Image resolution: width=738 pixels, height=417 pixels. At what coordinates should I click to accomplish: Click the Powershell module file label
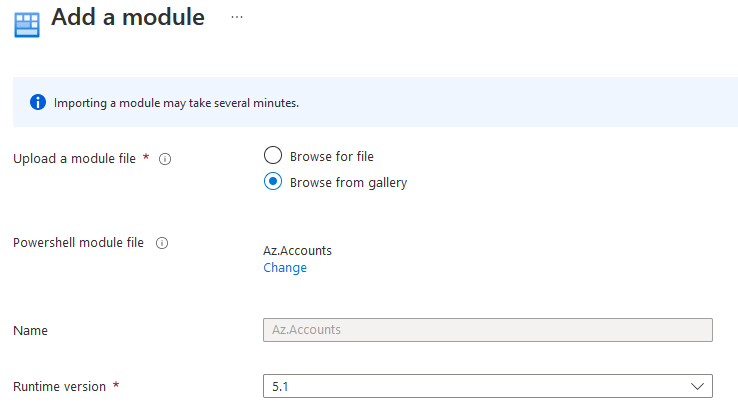coord(78,243)
